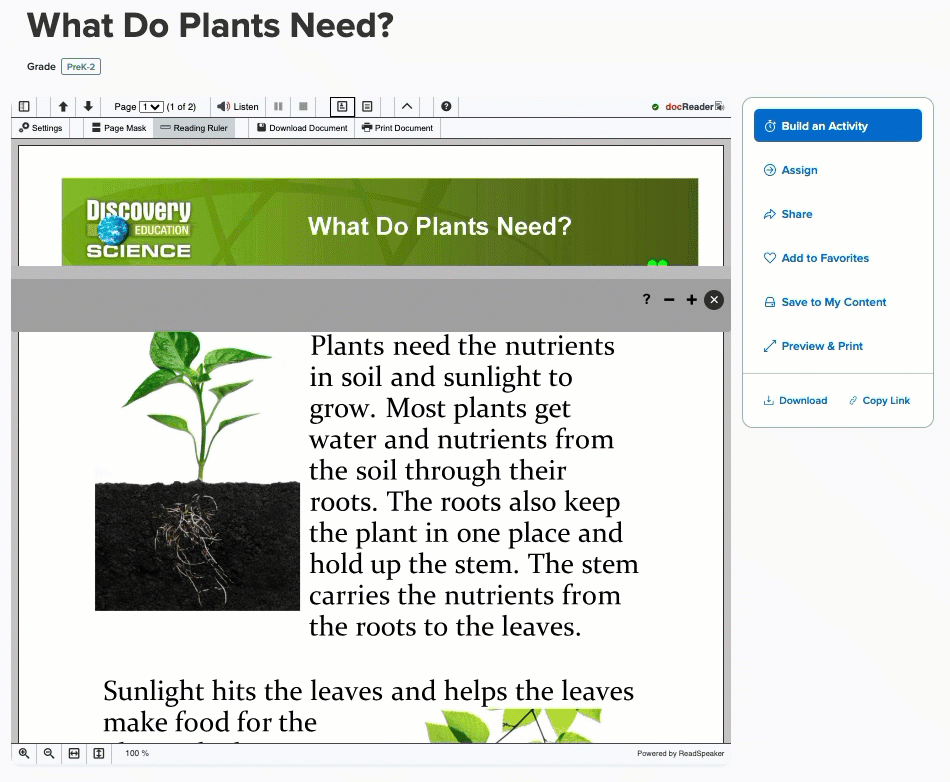950x782 pixels.
Task: Collapse the toolbar with the chevron
Action: 407,107
